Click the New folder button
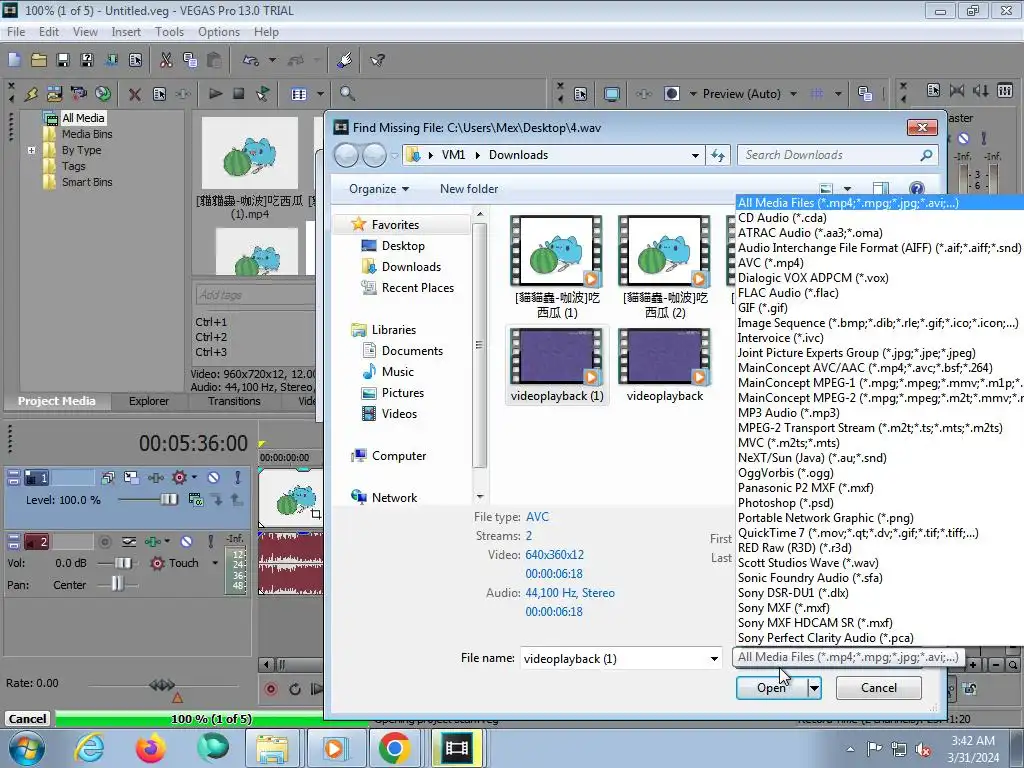This screenshot has width=1024, height=768. (x=469, y=189)
